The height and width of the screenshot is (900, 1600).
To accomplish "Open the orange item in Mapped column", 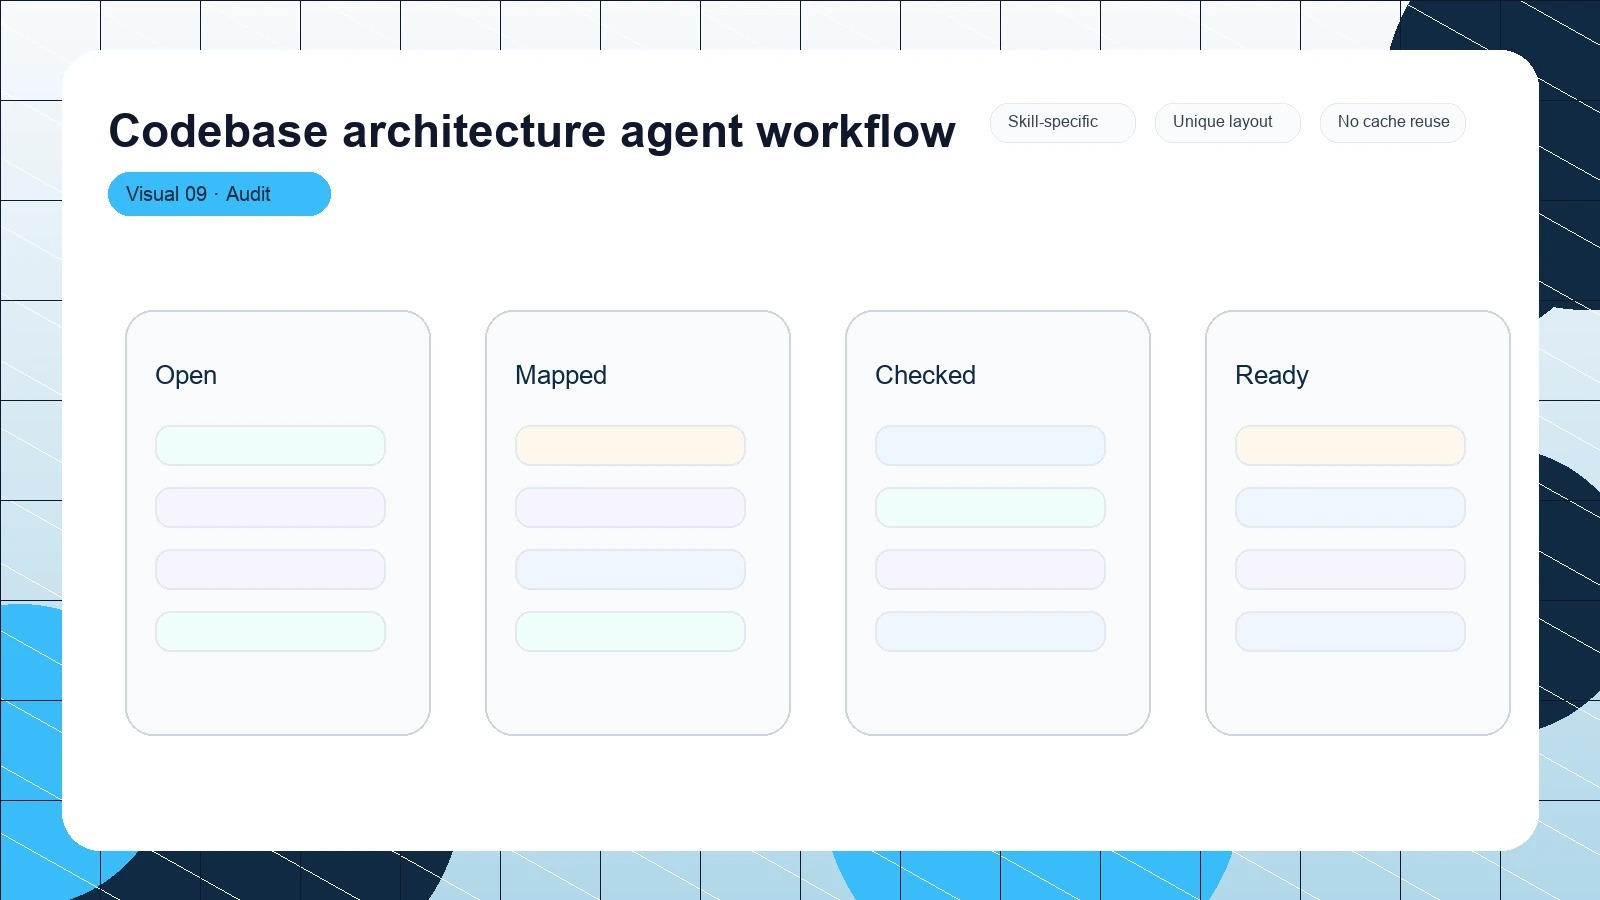I will pos(630,445).
